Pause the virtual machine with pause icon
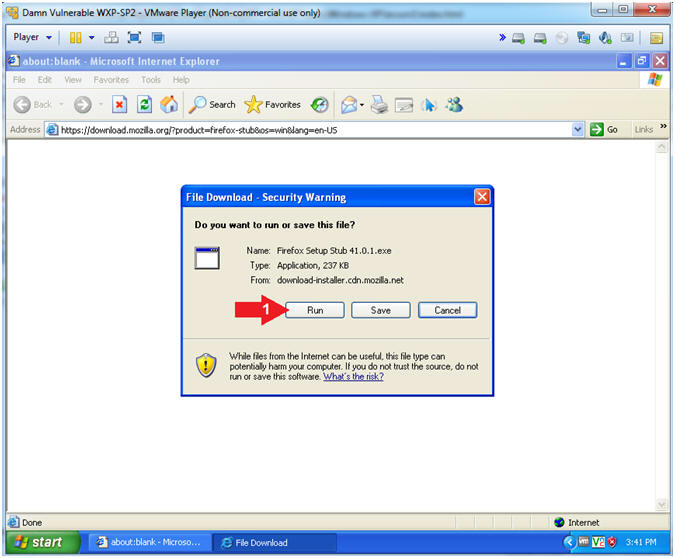 tap(76, 37)
